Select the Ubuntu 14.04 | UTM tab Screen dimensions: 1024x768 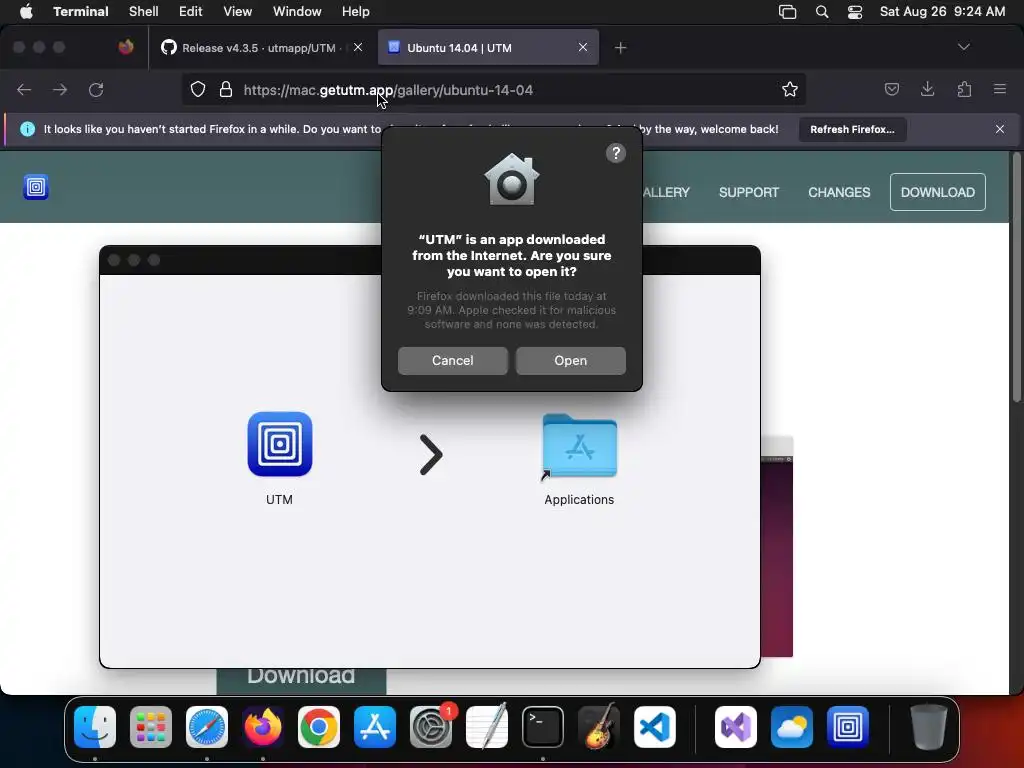click(x=488, y=48)
